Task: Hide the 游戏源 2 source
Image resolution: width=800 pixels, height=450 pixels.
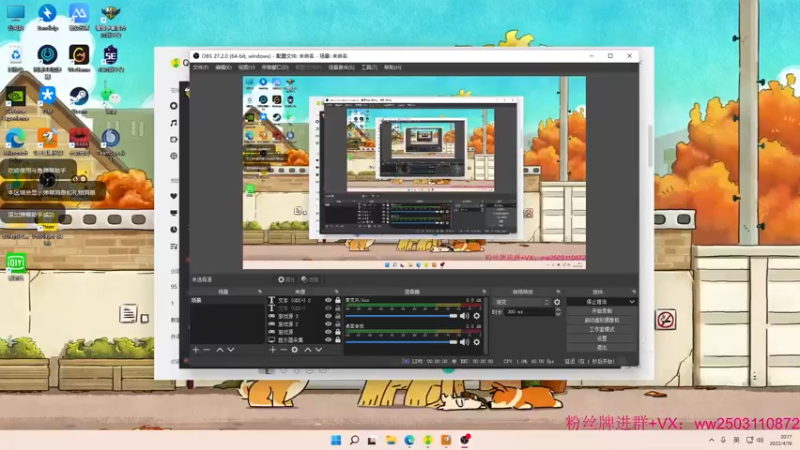Action: (328, 324)
